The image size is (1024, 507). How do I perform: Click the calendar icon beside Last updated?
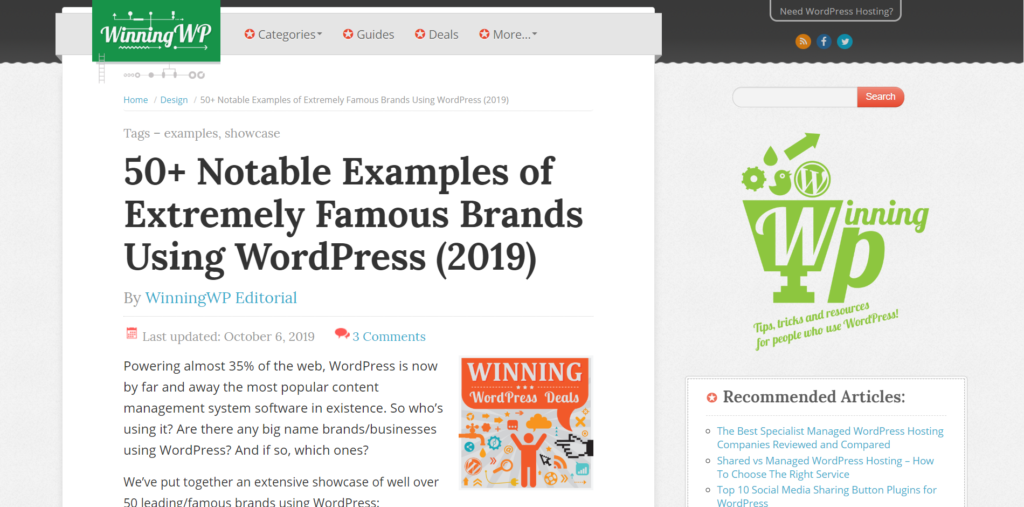[x=131, y=334]
